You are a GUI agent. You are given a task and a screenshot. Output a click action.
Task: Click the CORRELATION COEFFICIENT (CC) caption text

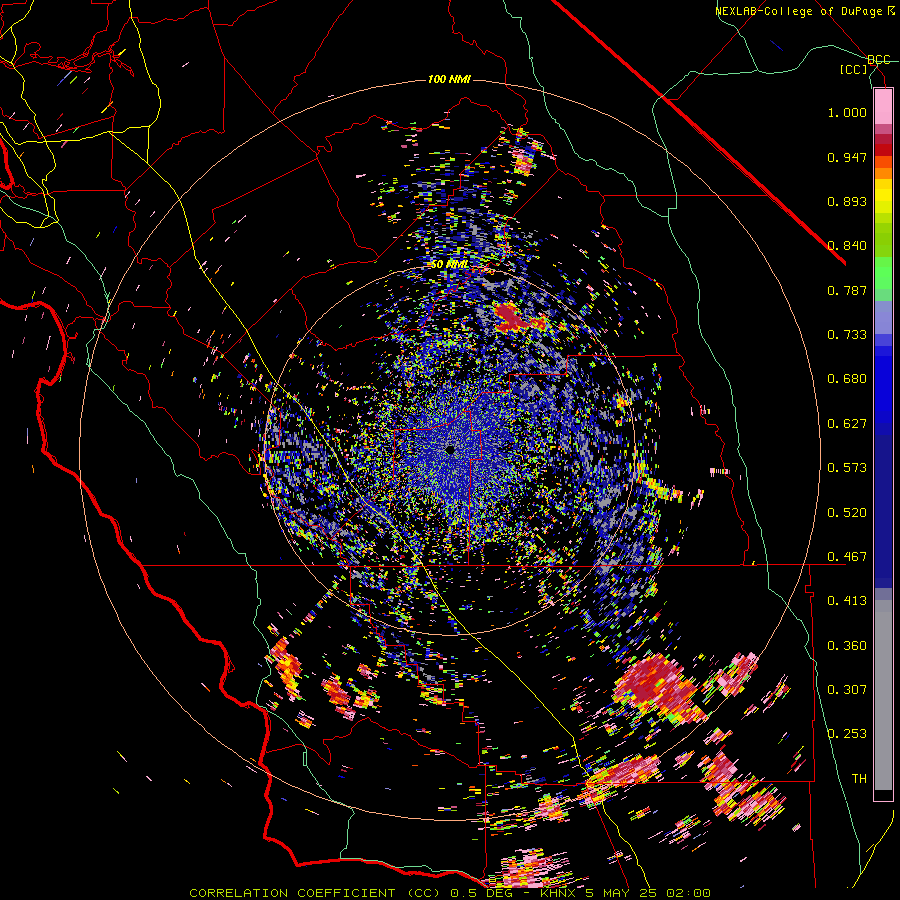click(x=314, y=893)
